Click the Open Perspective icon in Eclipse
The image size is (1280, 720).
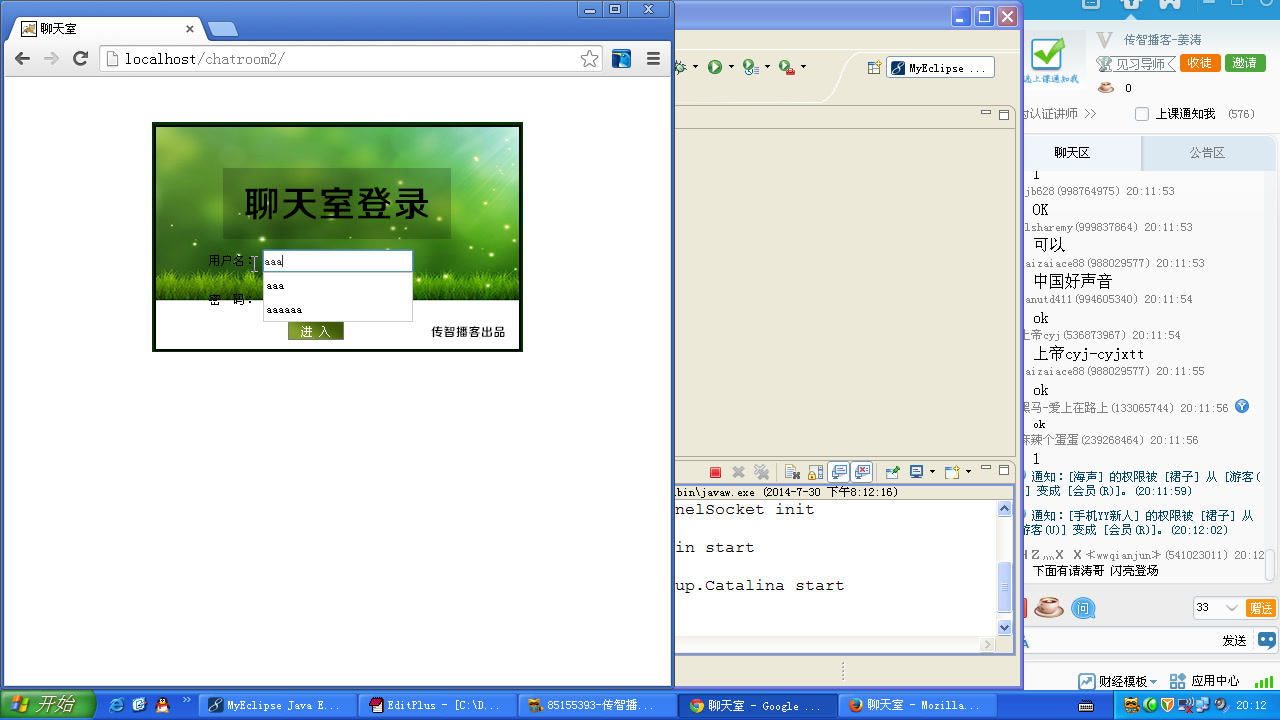tap(873, 67)
